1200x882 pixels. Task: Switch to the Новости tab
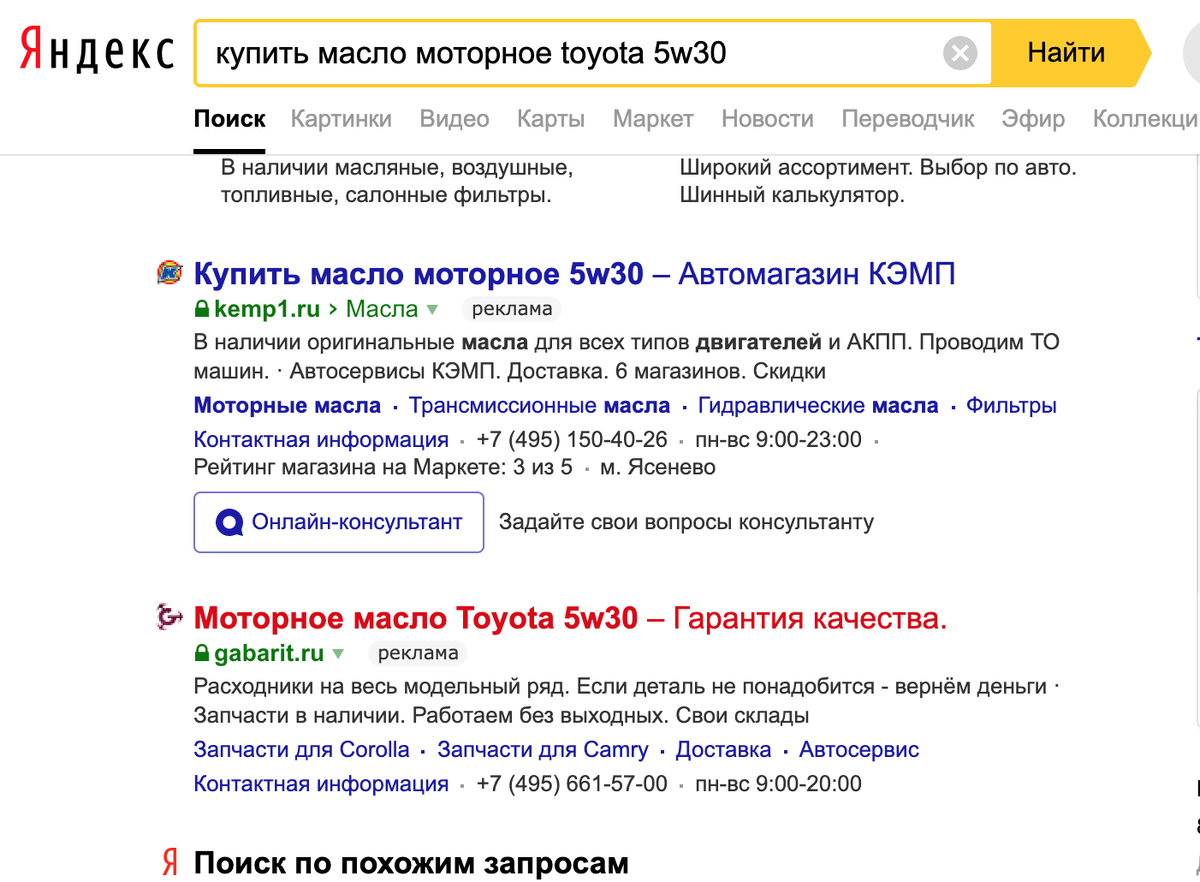click(x=767, y=119)
